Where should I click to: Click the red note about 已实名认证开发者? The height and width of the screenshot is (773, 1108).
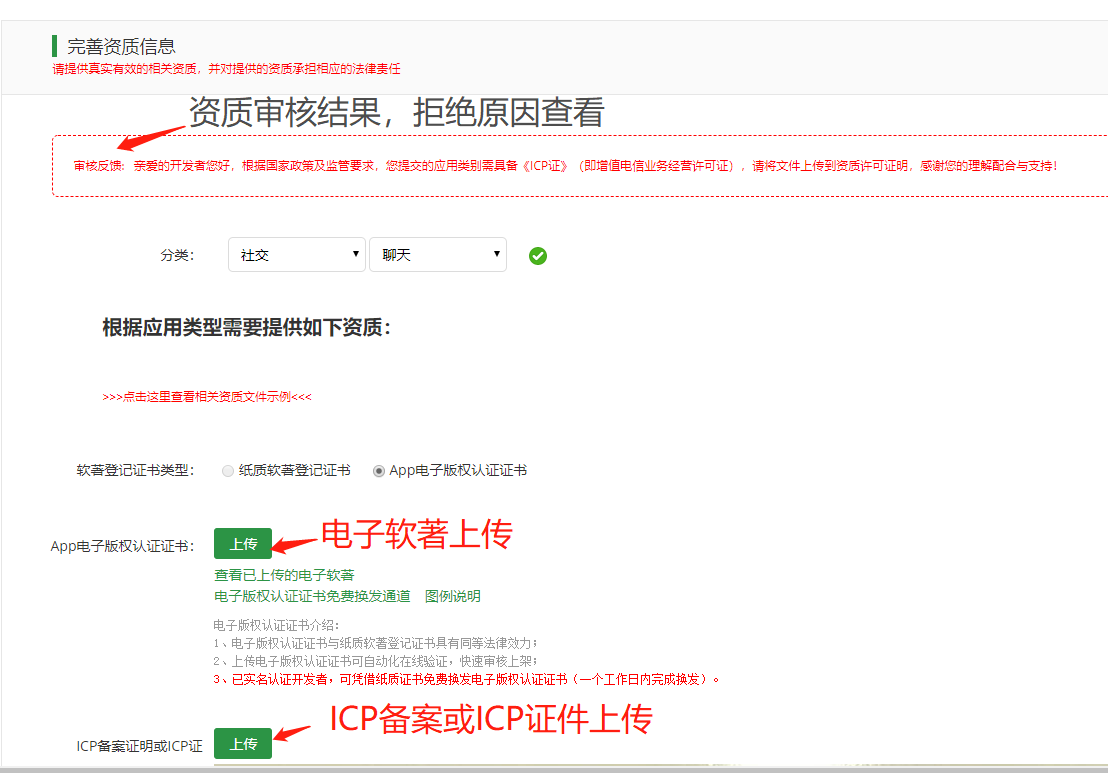(x=466, y=679)
